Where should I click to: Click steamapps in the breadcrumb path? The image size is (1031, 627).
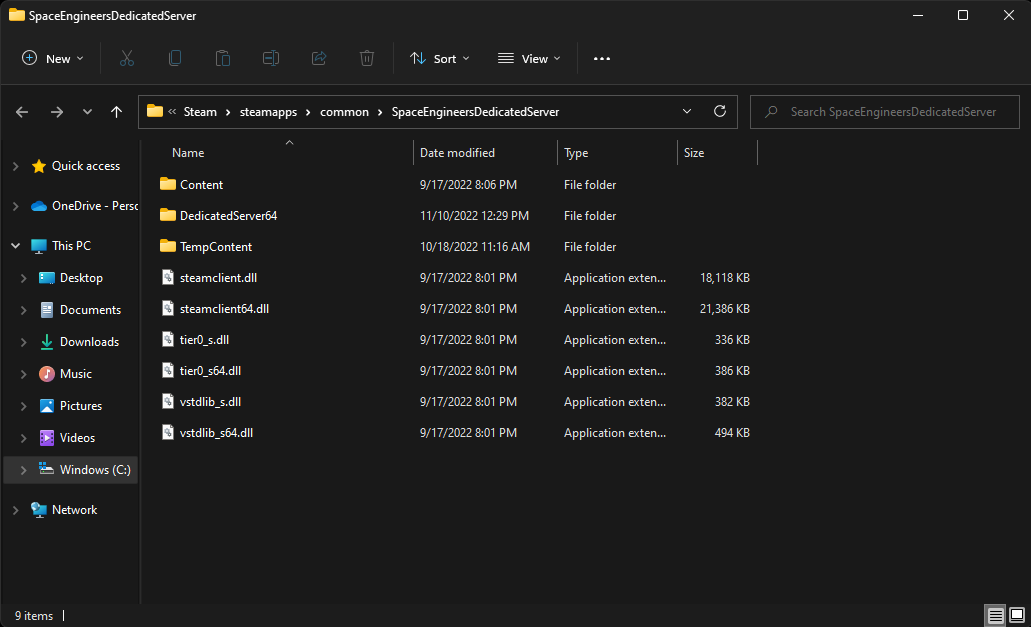click(268, 112)
